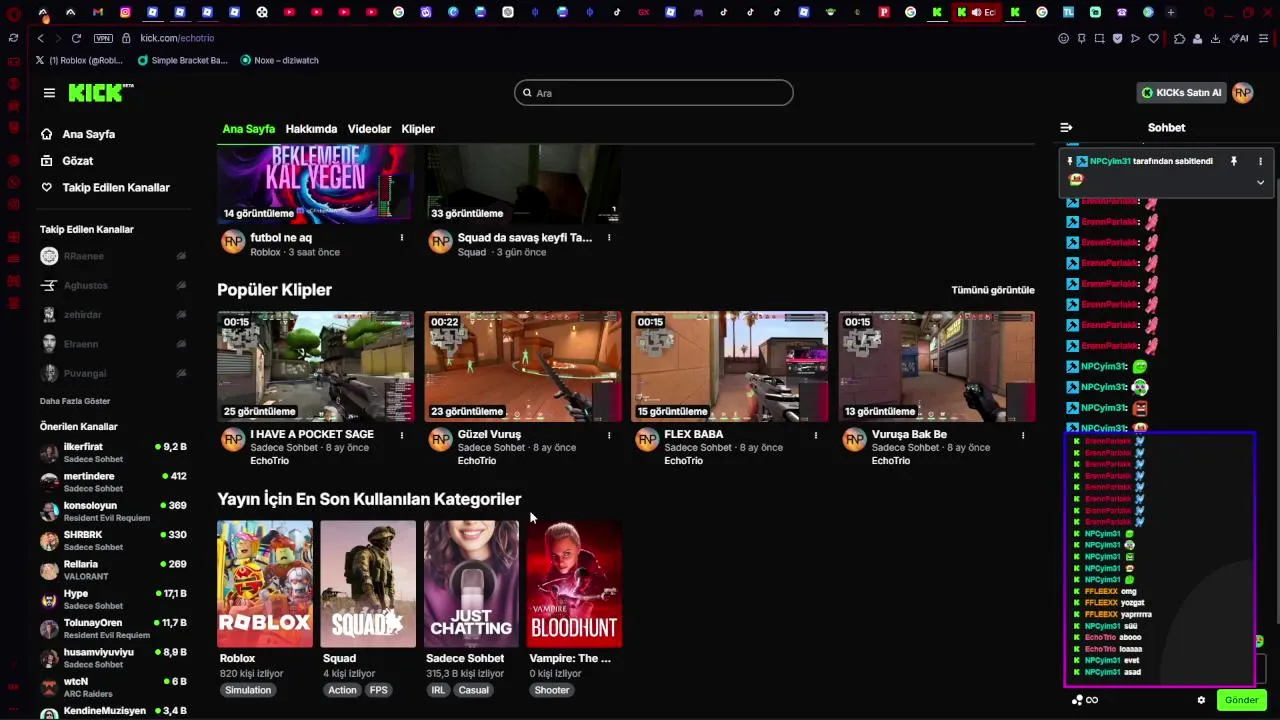Open pinned message three-dot menu

click(1260, 161)
